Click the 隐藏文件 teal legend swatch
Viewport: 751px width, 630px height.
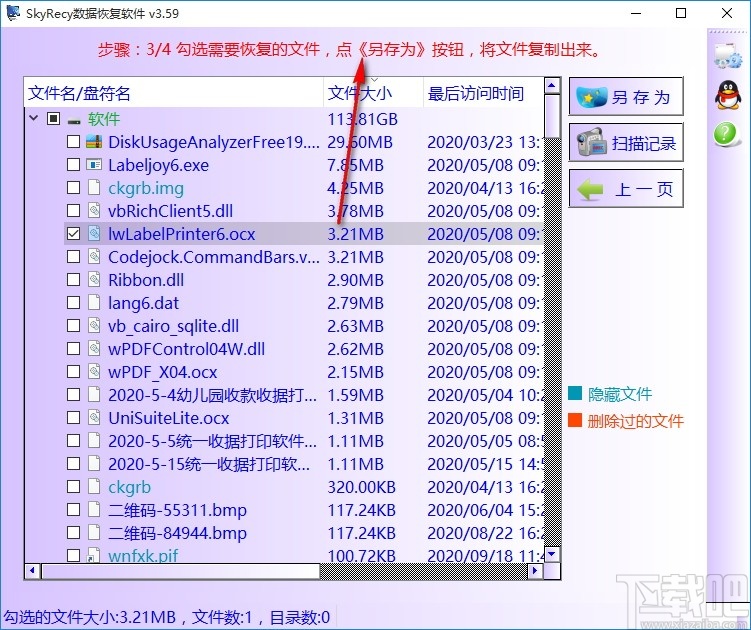[x=575, y=393]
